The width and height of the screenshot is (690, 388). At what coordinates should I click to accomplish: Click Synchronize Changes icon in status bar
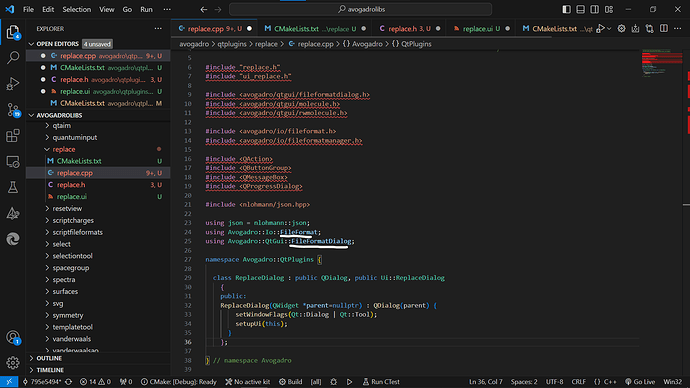69,382
